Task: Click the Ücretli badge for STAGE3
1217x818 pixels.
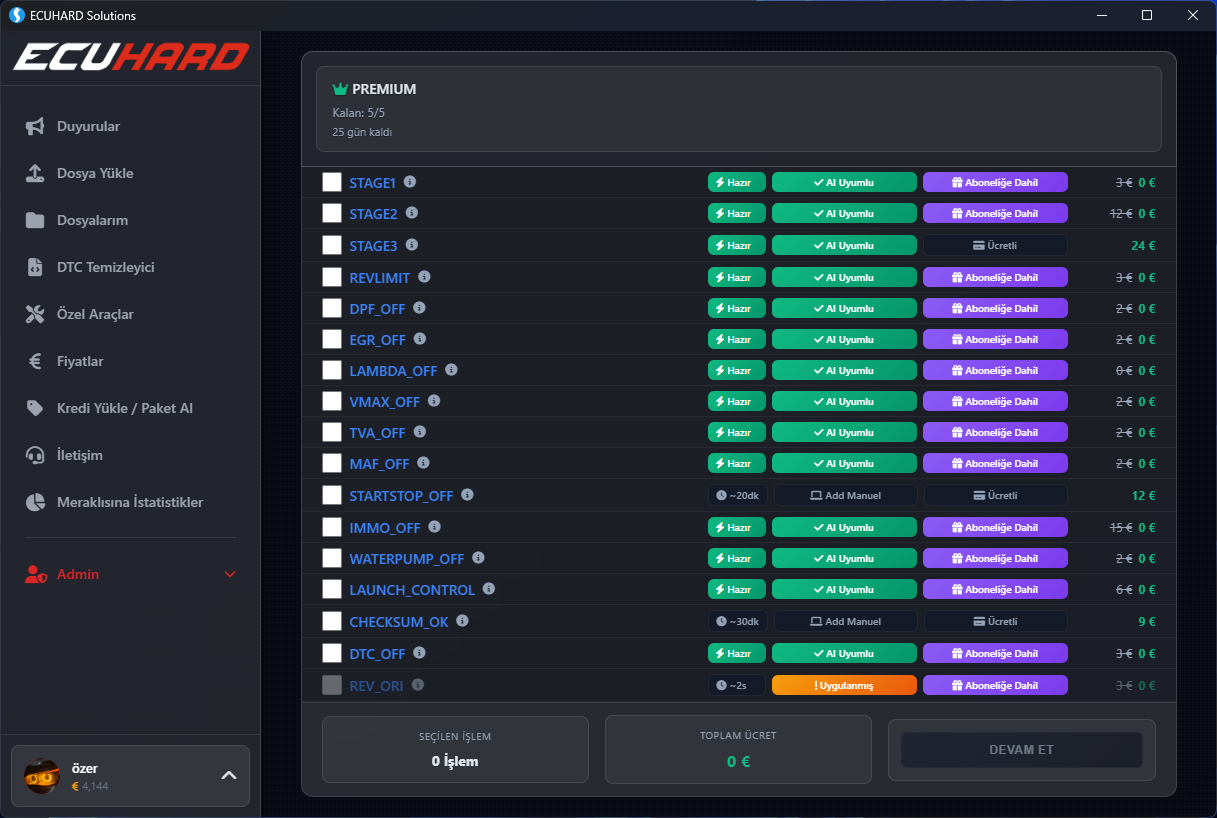Action: (x=995, y=245)
